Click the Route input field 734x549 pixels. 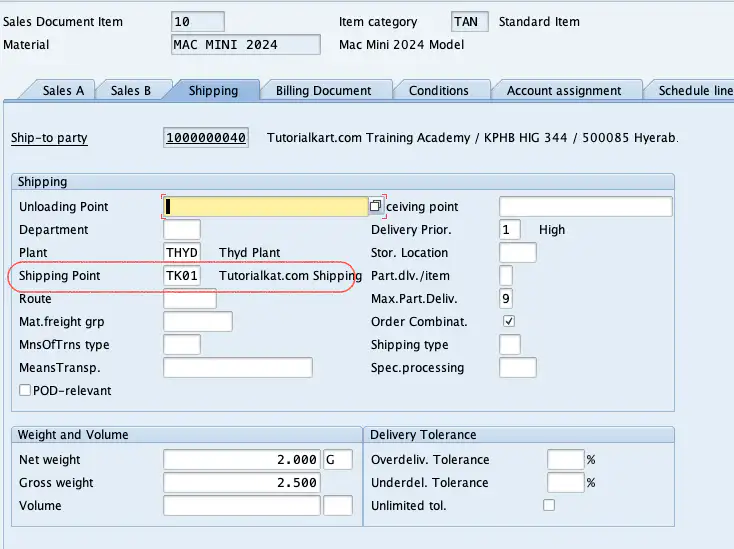click(190, 299)
